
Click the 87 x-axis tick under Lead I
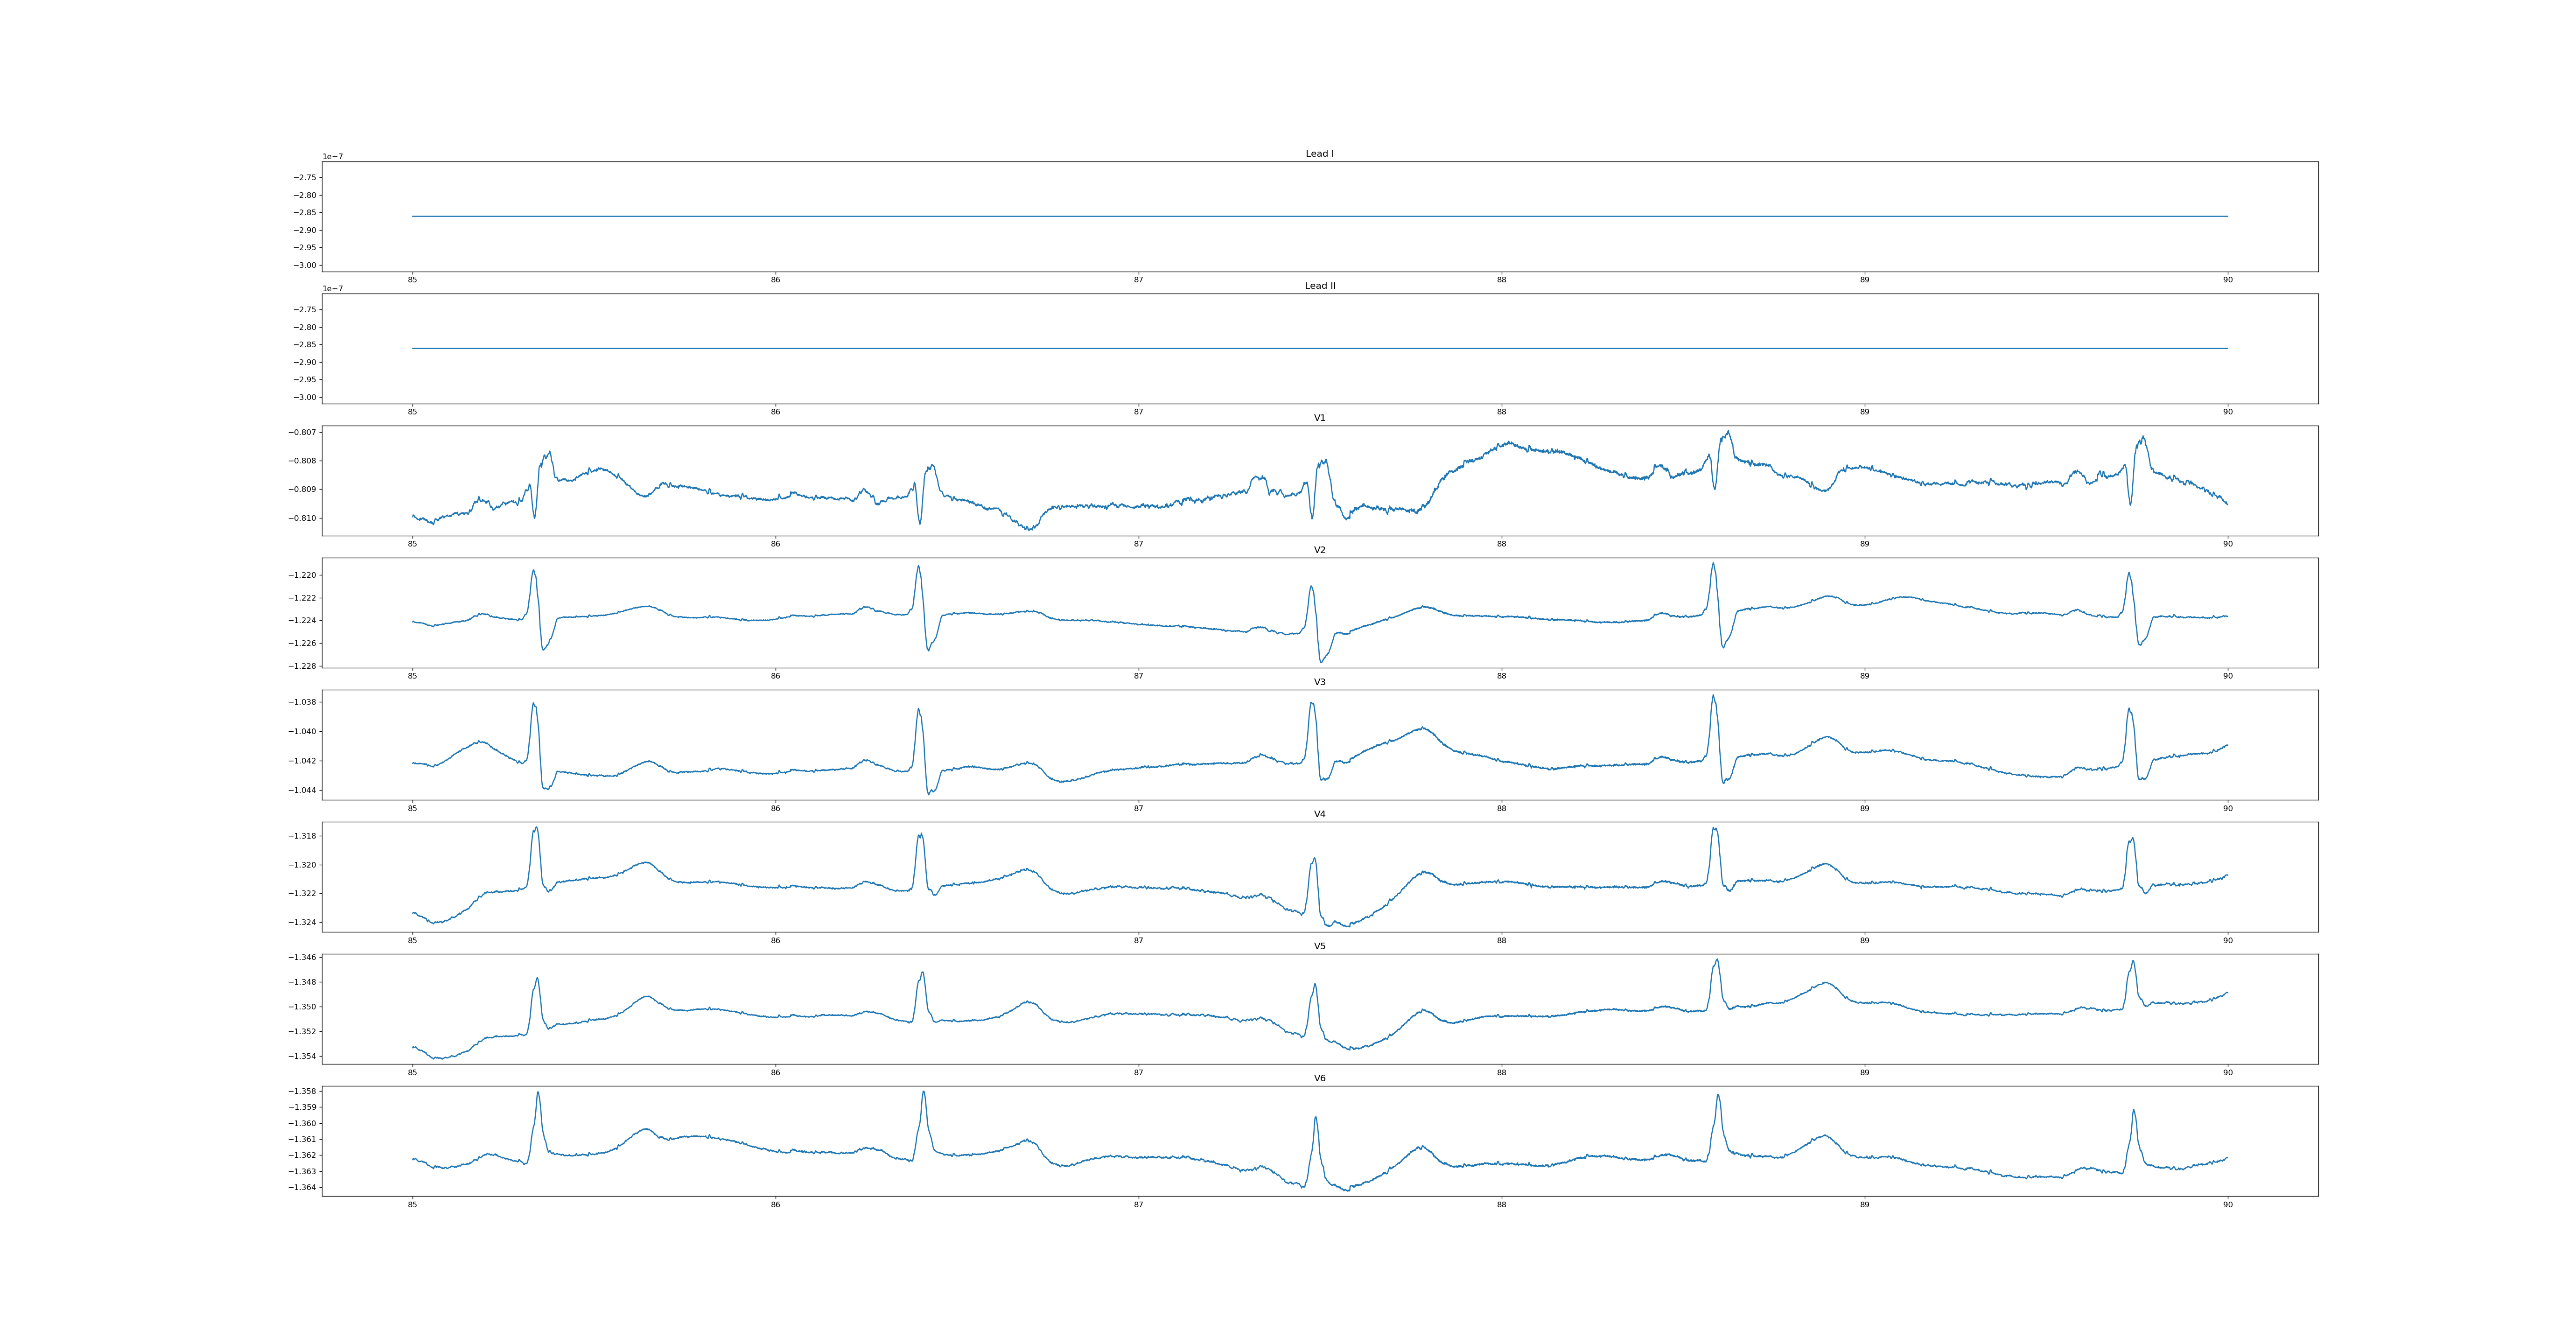point(1138,280)
